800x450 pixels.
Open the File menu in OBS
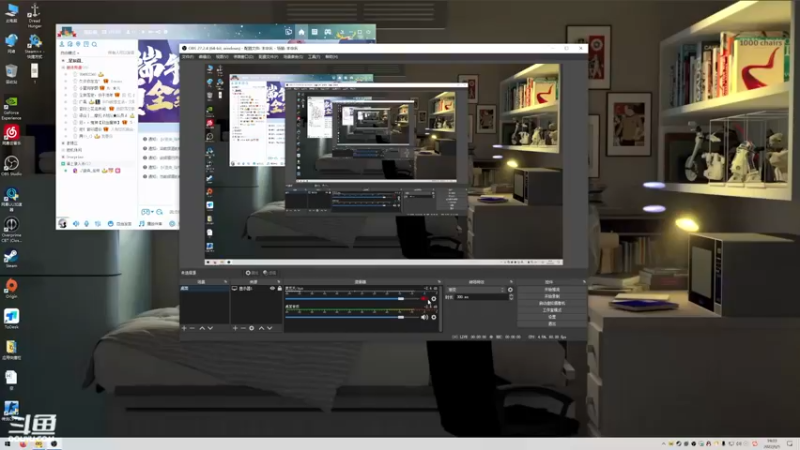pos(188,57)
